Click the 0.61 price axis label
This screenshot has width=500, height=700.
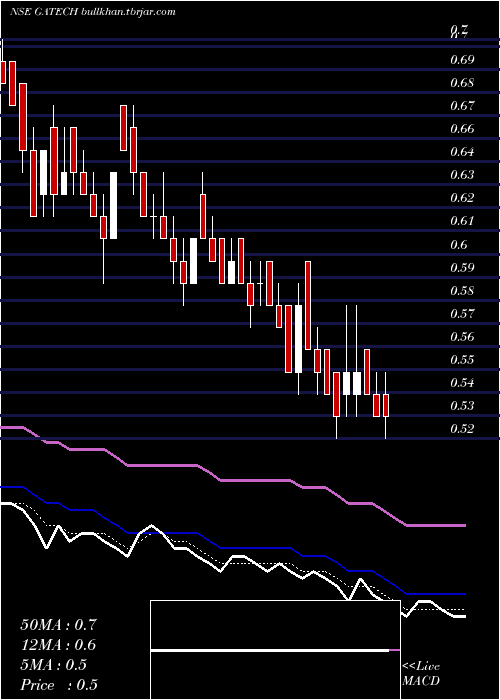click(x=462, y=221)
